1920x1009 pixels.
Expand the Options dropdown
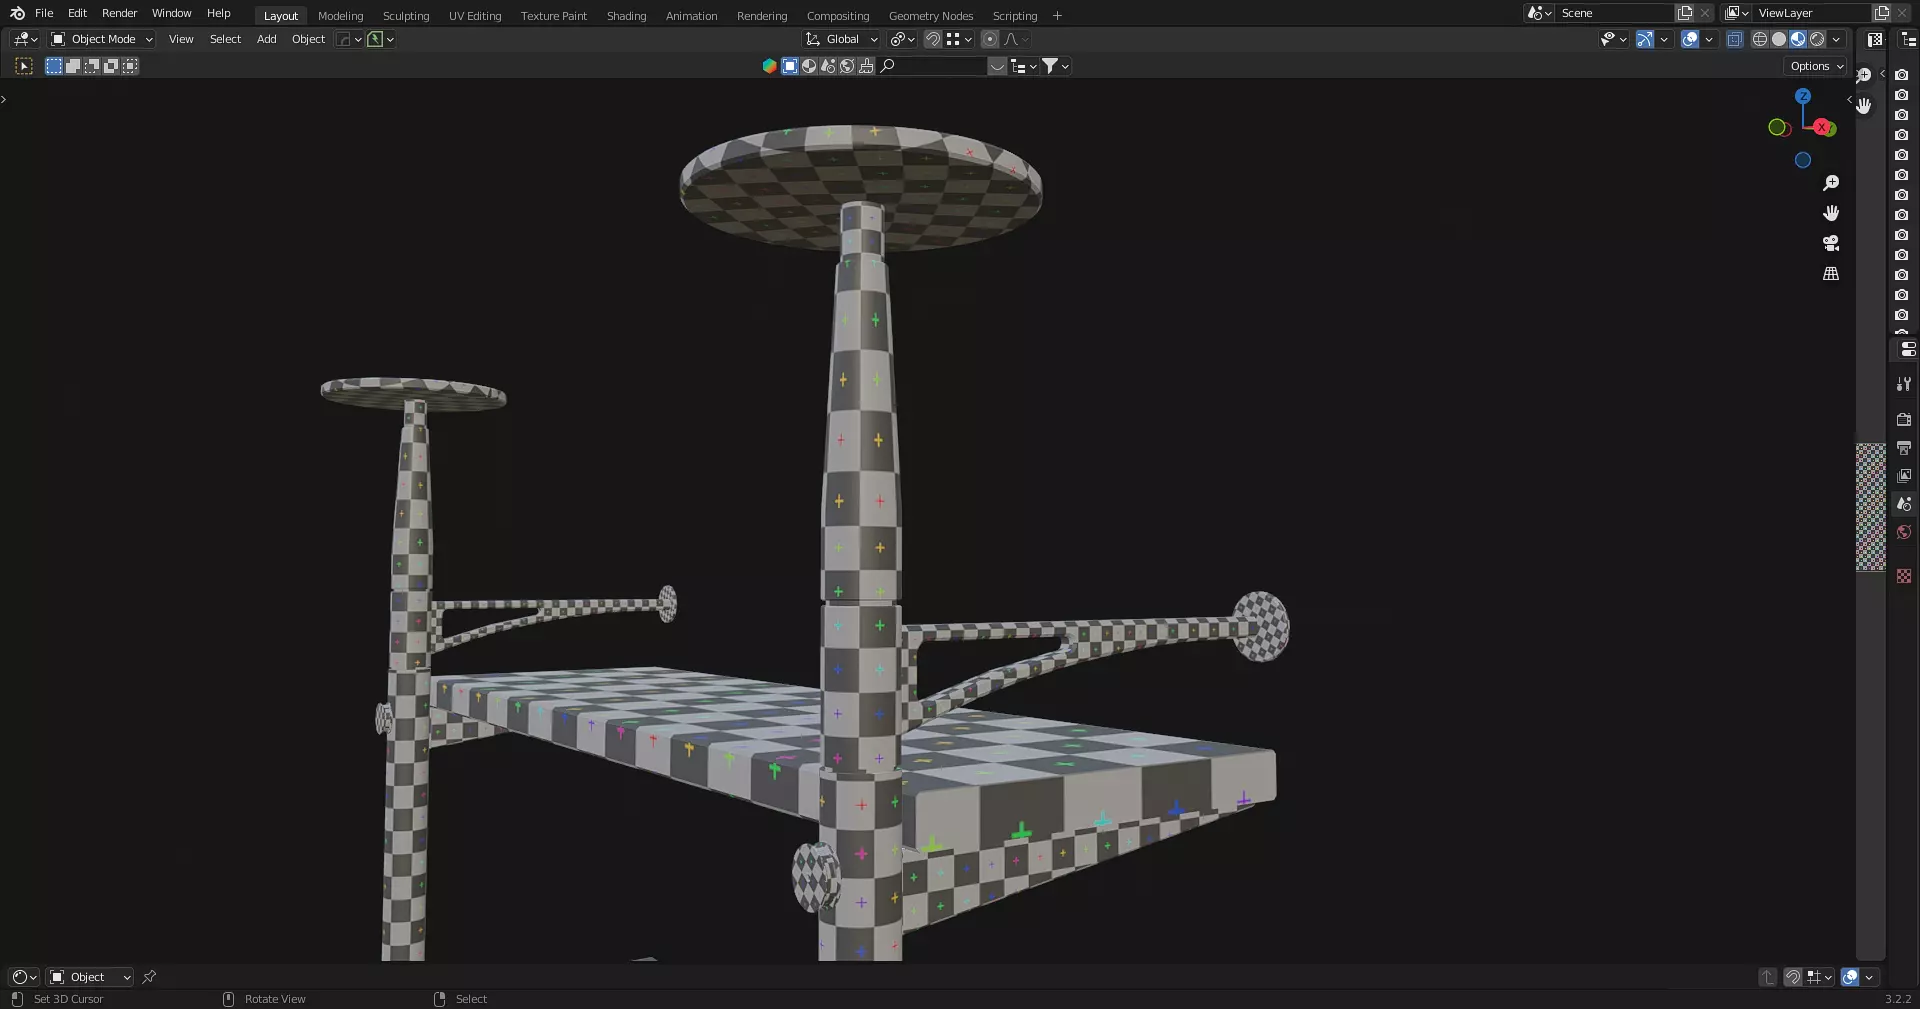(1815, 66)
